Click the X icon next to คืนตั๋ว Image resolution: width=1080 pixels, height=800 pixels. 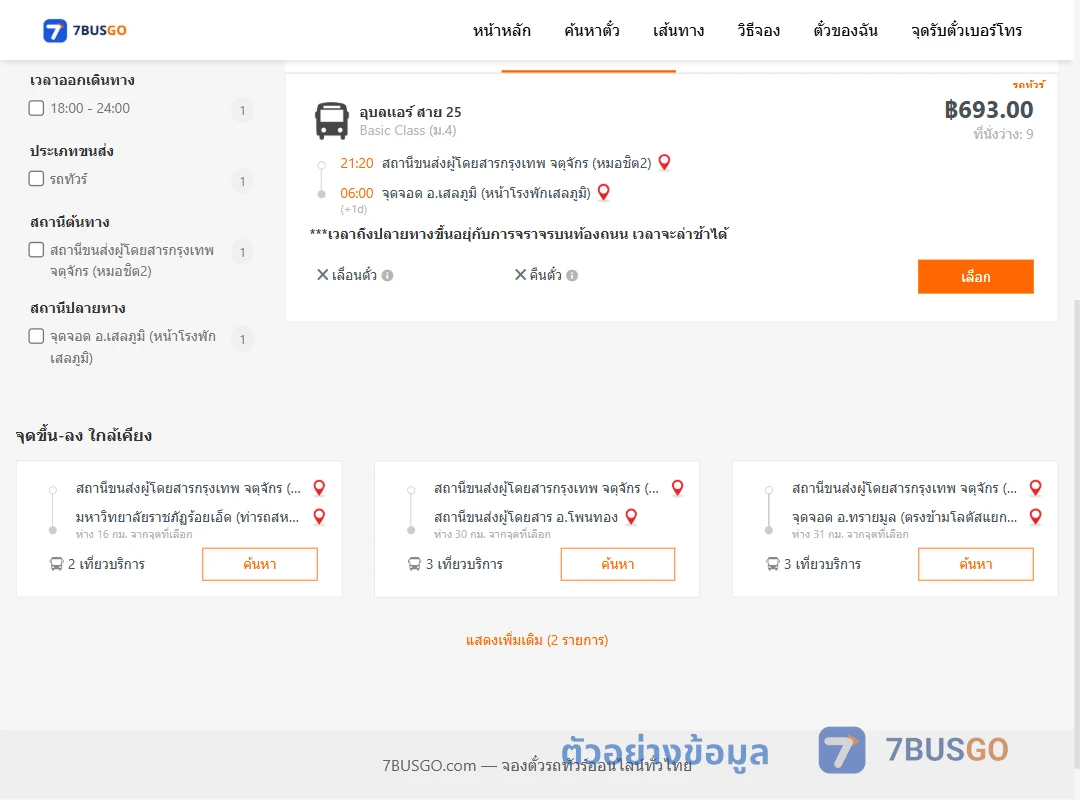click(521, 275)
